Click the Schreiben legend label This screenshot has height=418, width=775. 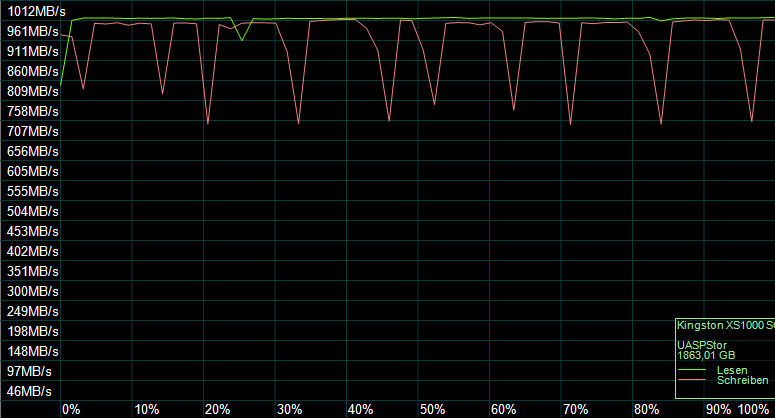743,380
